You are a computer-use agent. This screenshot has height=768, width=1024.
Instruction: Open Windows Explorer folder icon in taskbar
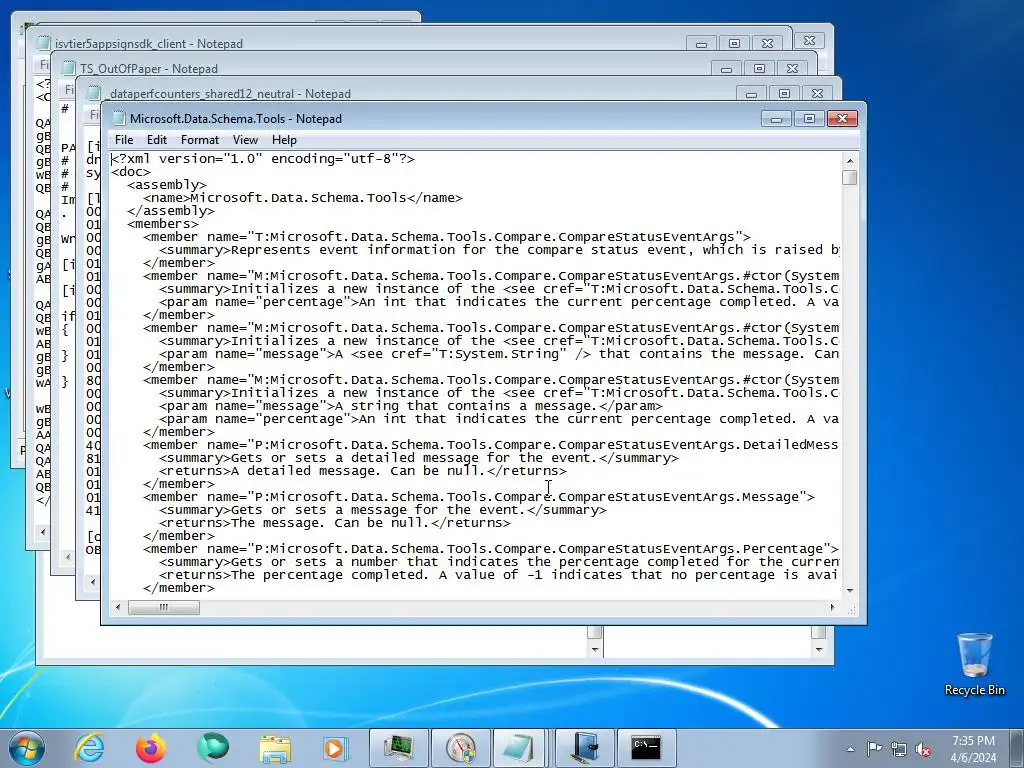[x=275, y=748]
